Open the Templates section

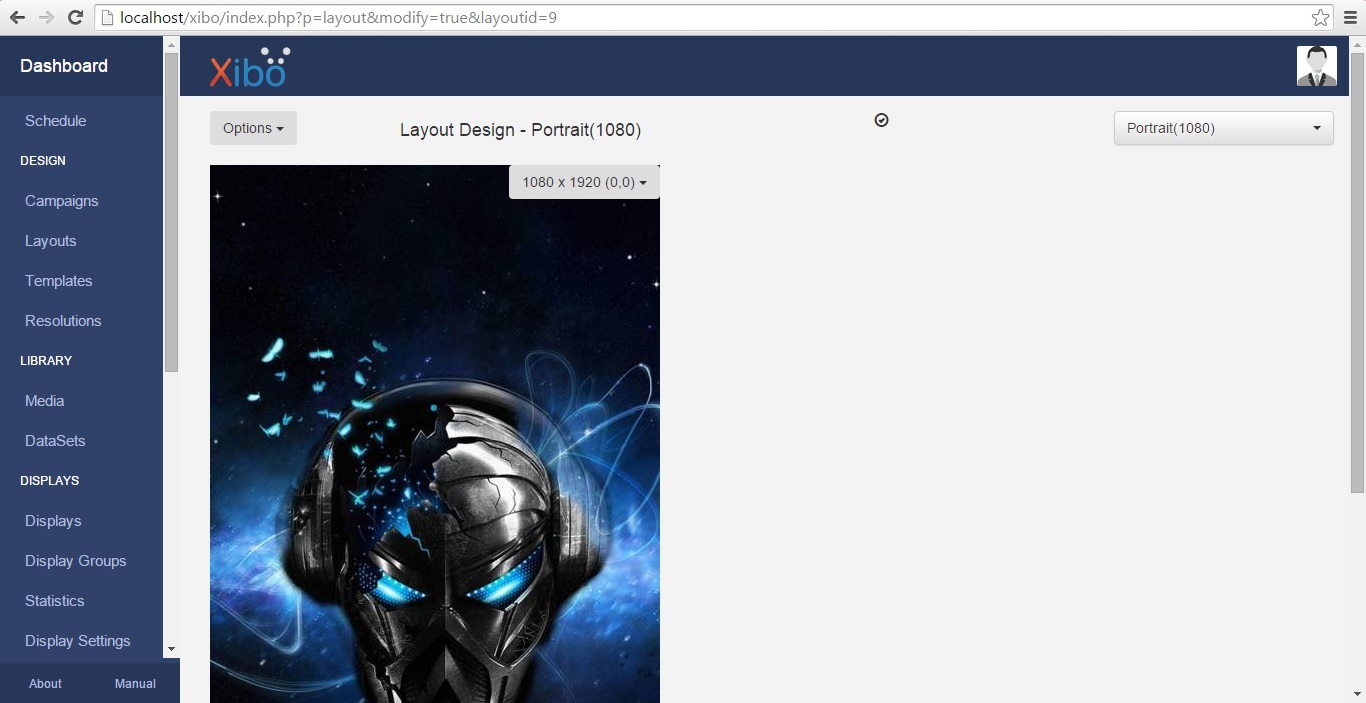tap(58, 281)
